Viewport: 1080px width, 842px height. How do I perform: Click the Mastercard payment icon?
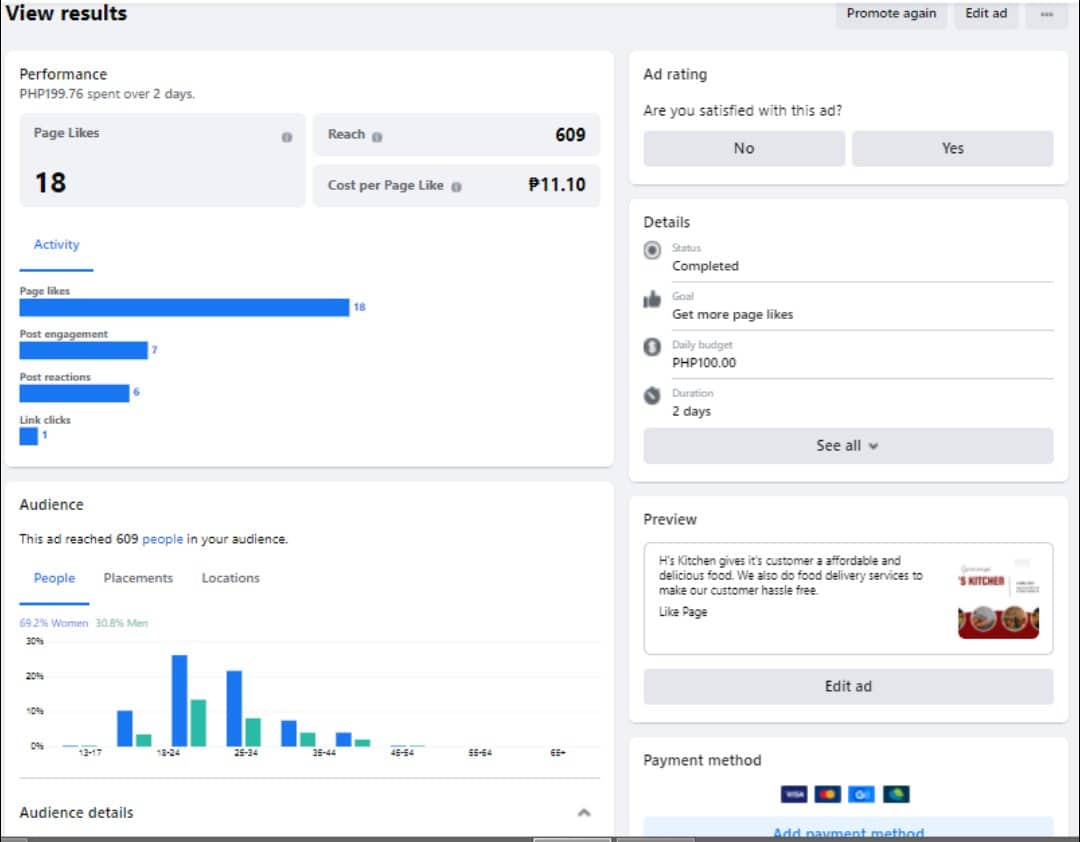click(x=827, y=794)
